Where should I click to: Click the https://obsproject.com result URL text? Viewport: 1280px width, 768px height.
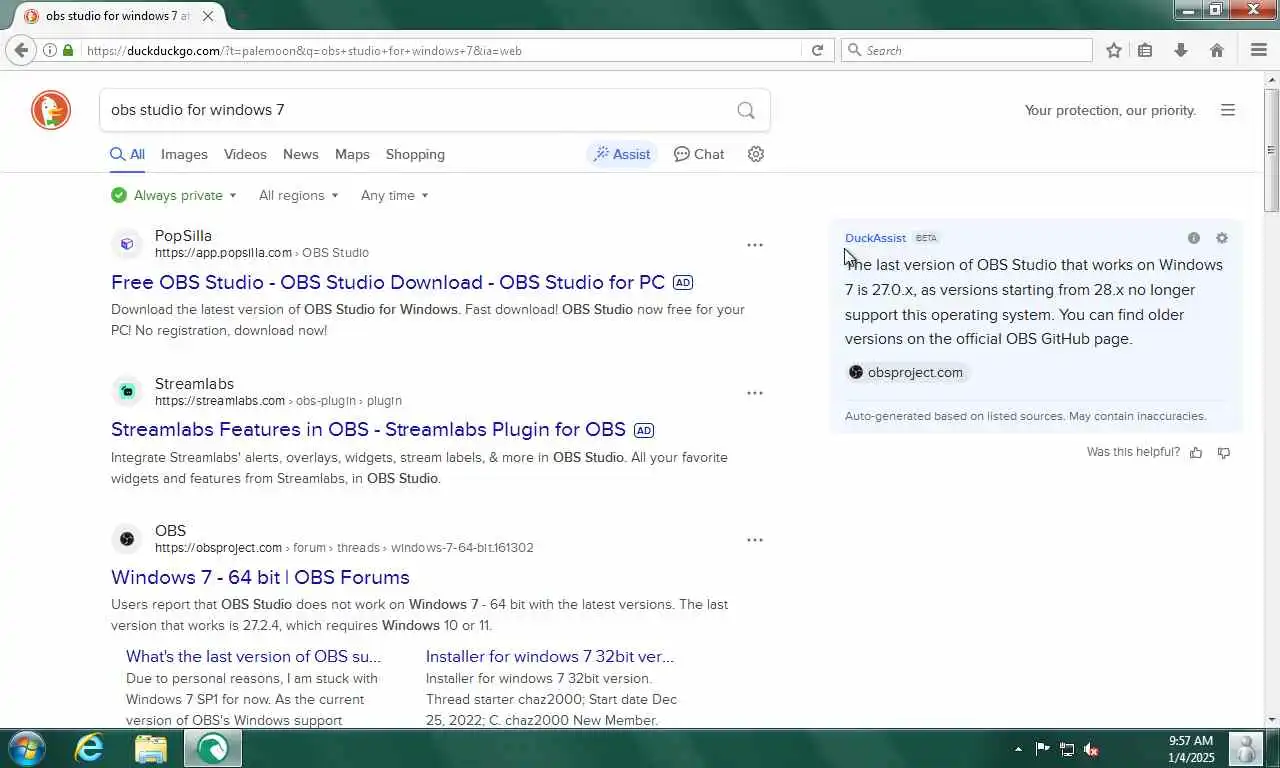[x=218, y=548]
